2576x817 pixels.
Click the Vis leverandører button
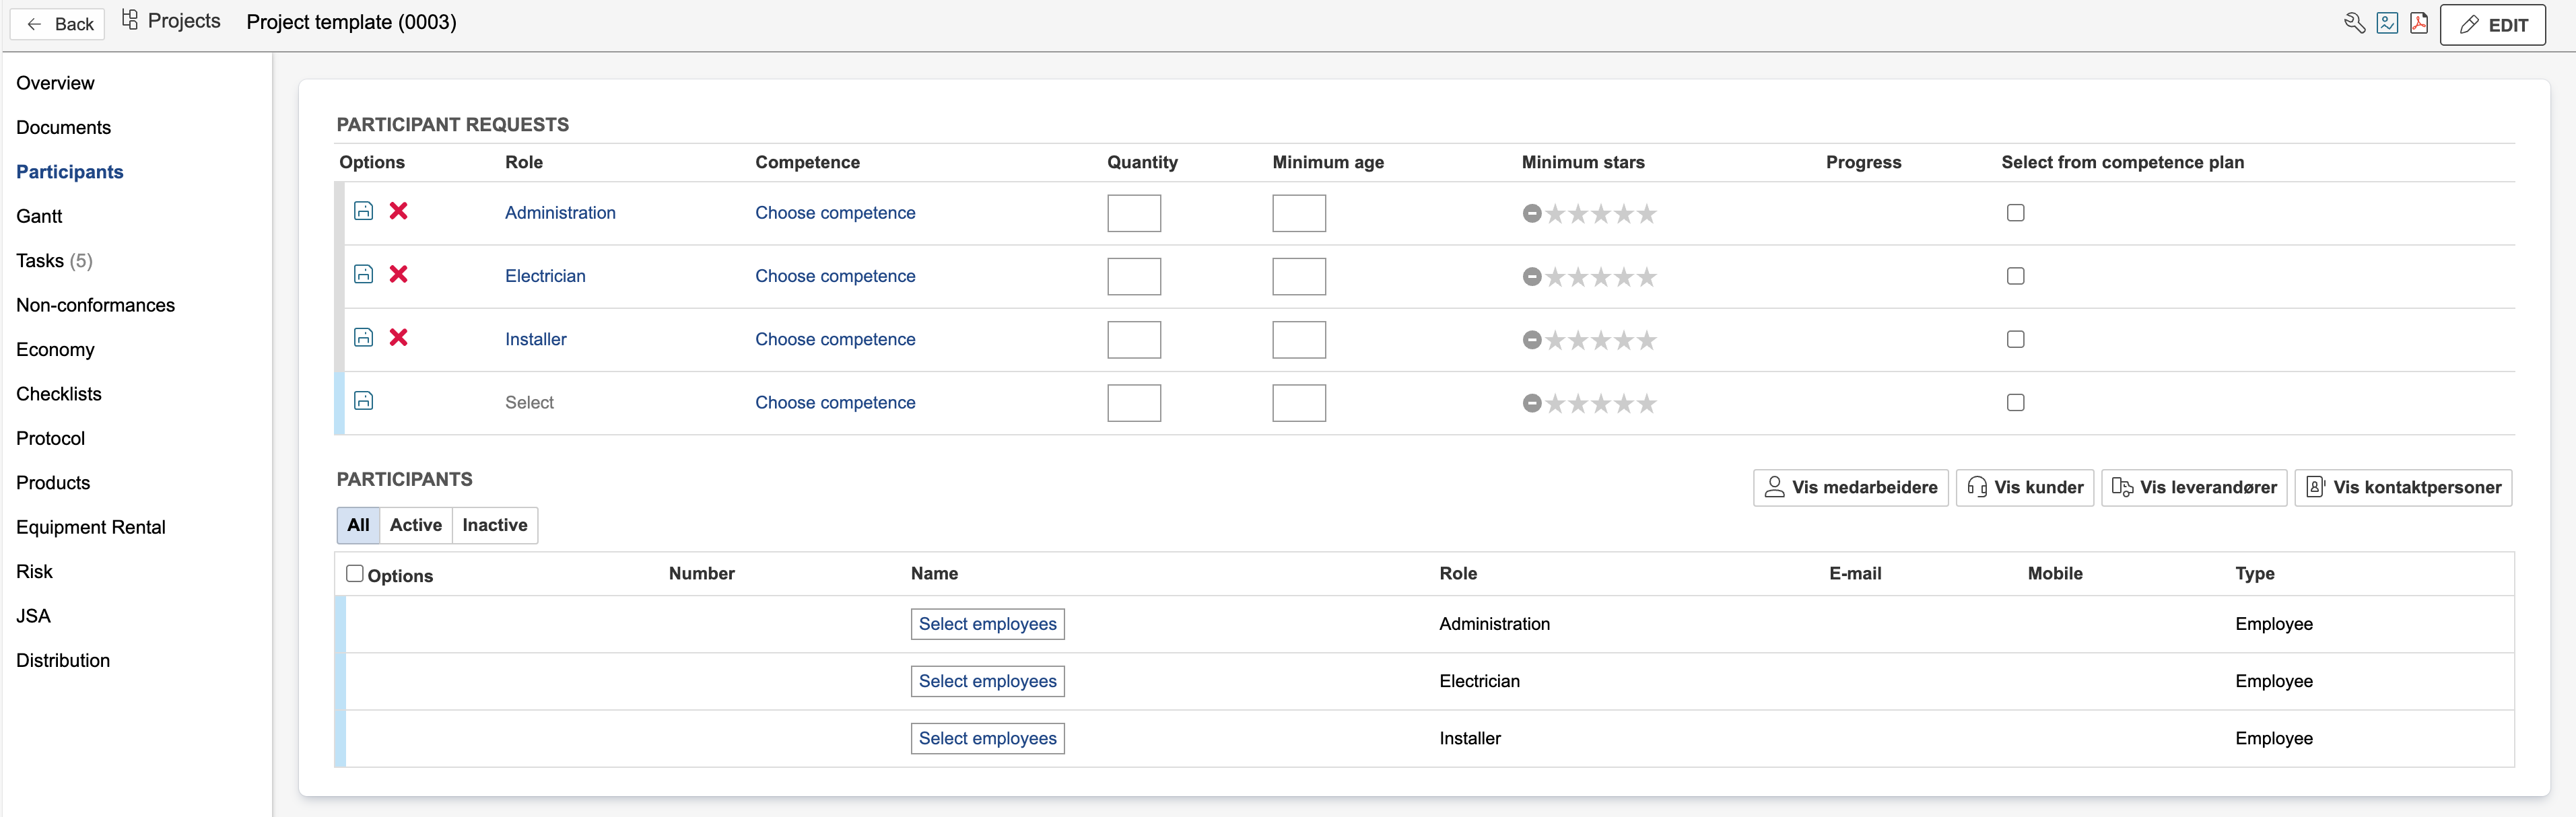(x=2193, y=487)
